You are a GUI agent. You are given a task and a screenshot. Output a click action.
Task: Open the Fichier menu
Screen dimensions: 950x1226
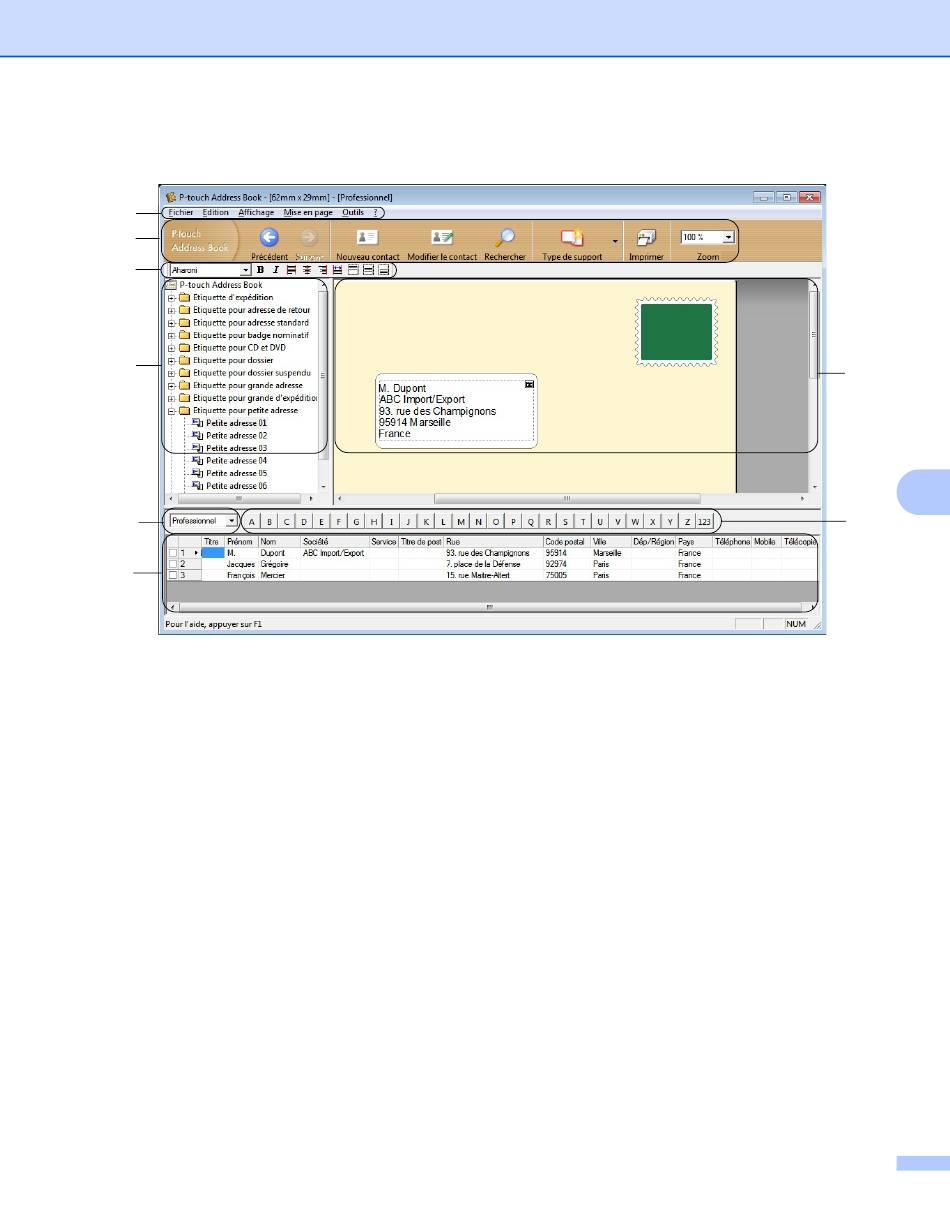point(181,212)
